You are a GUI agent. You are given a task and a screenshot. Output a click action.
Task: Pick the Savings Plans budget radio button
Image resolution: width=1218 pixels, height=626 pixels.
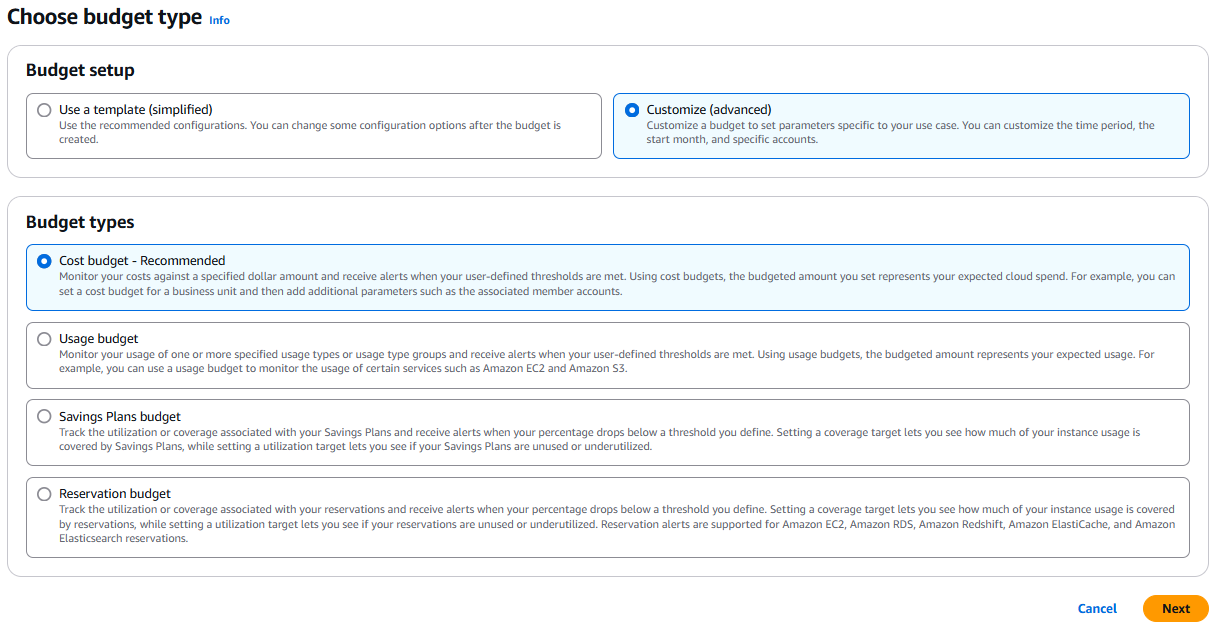[x=44, y=416]
